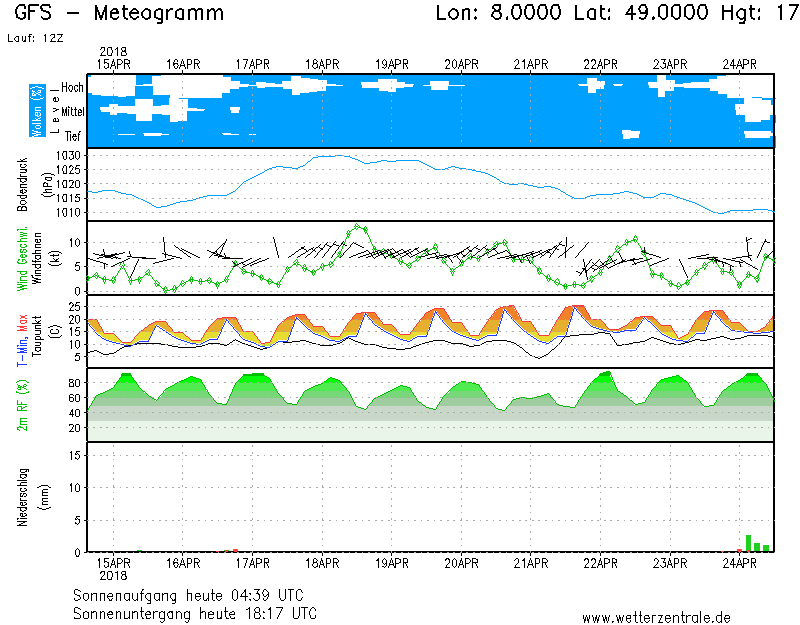
Task: Select the "1015" pressure axis value
Action: pyautogui.click(x=68, y=198)
